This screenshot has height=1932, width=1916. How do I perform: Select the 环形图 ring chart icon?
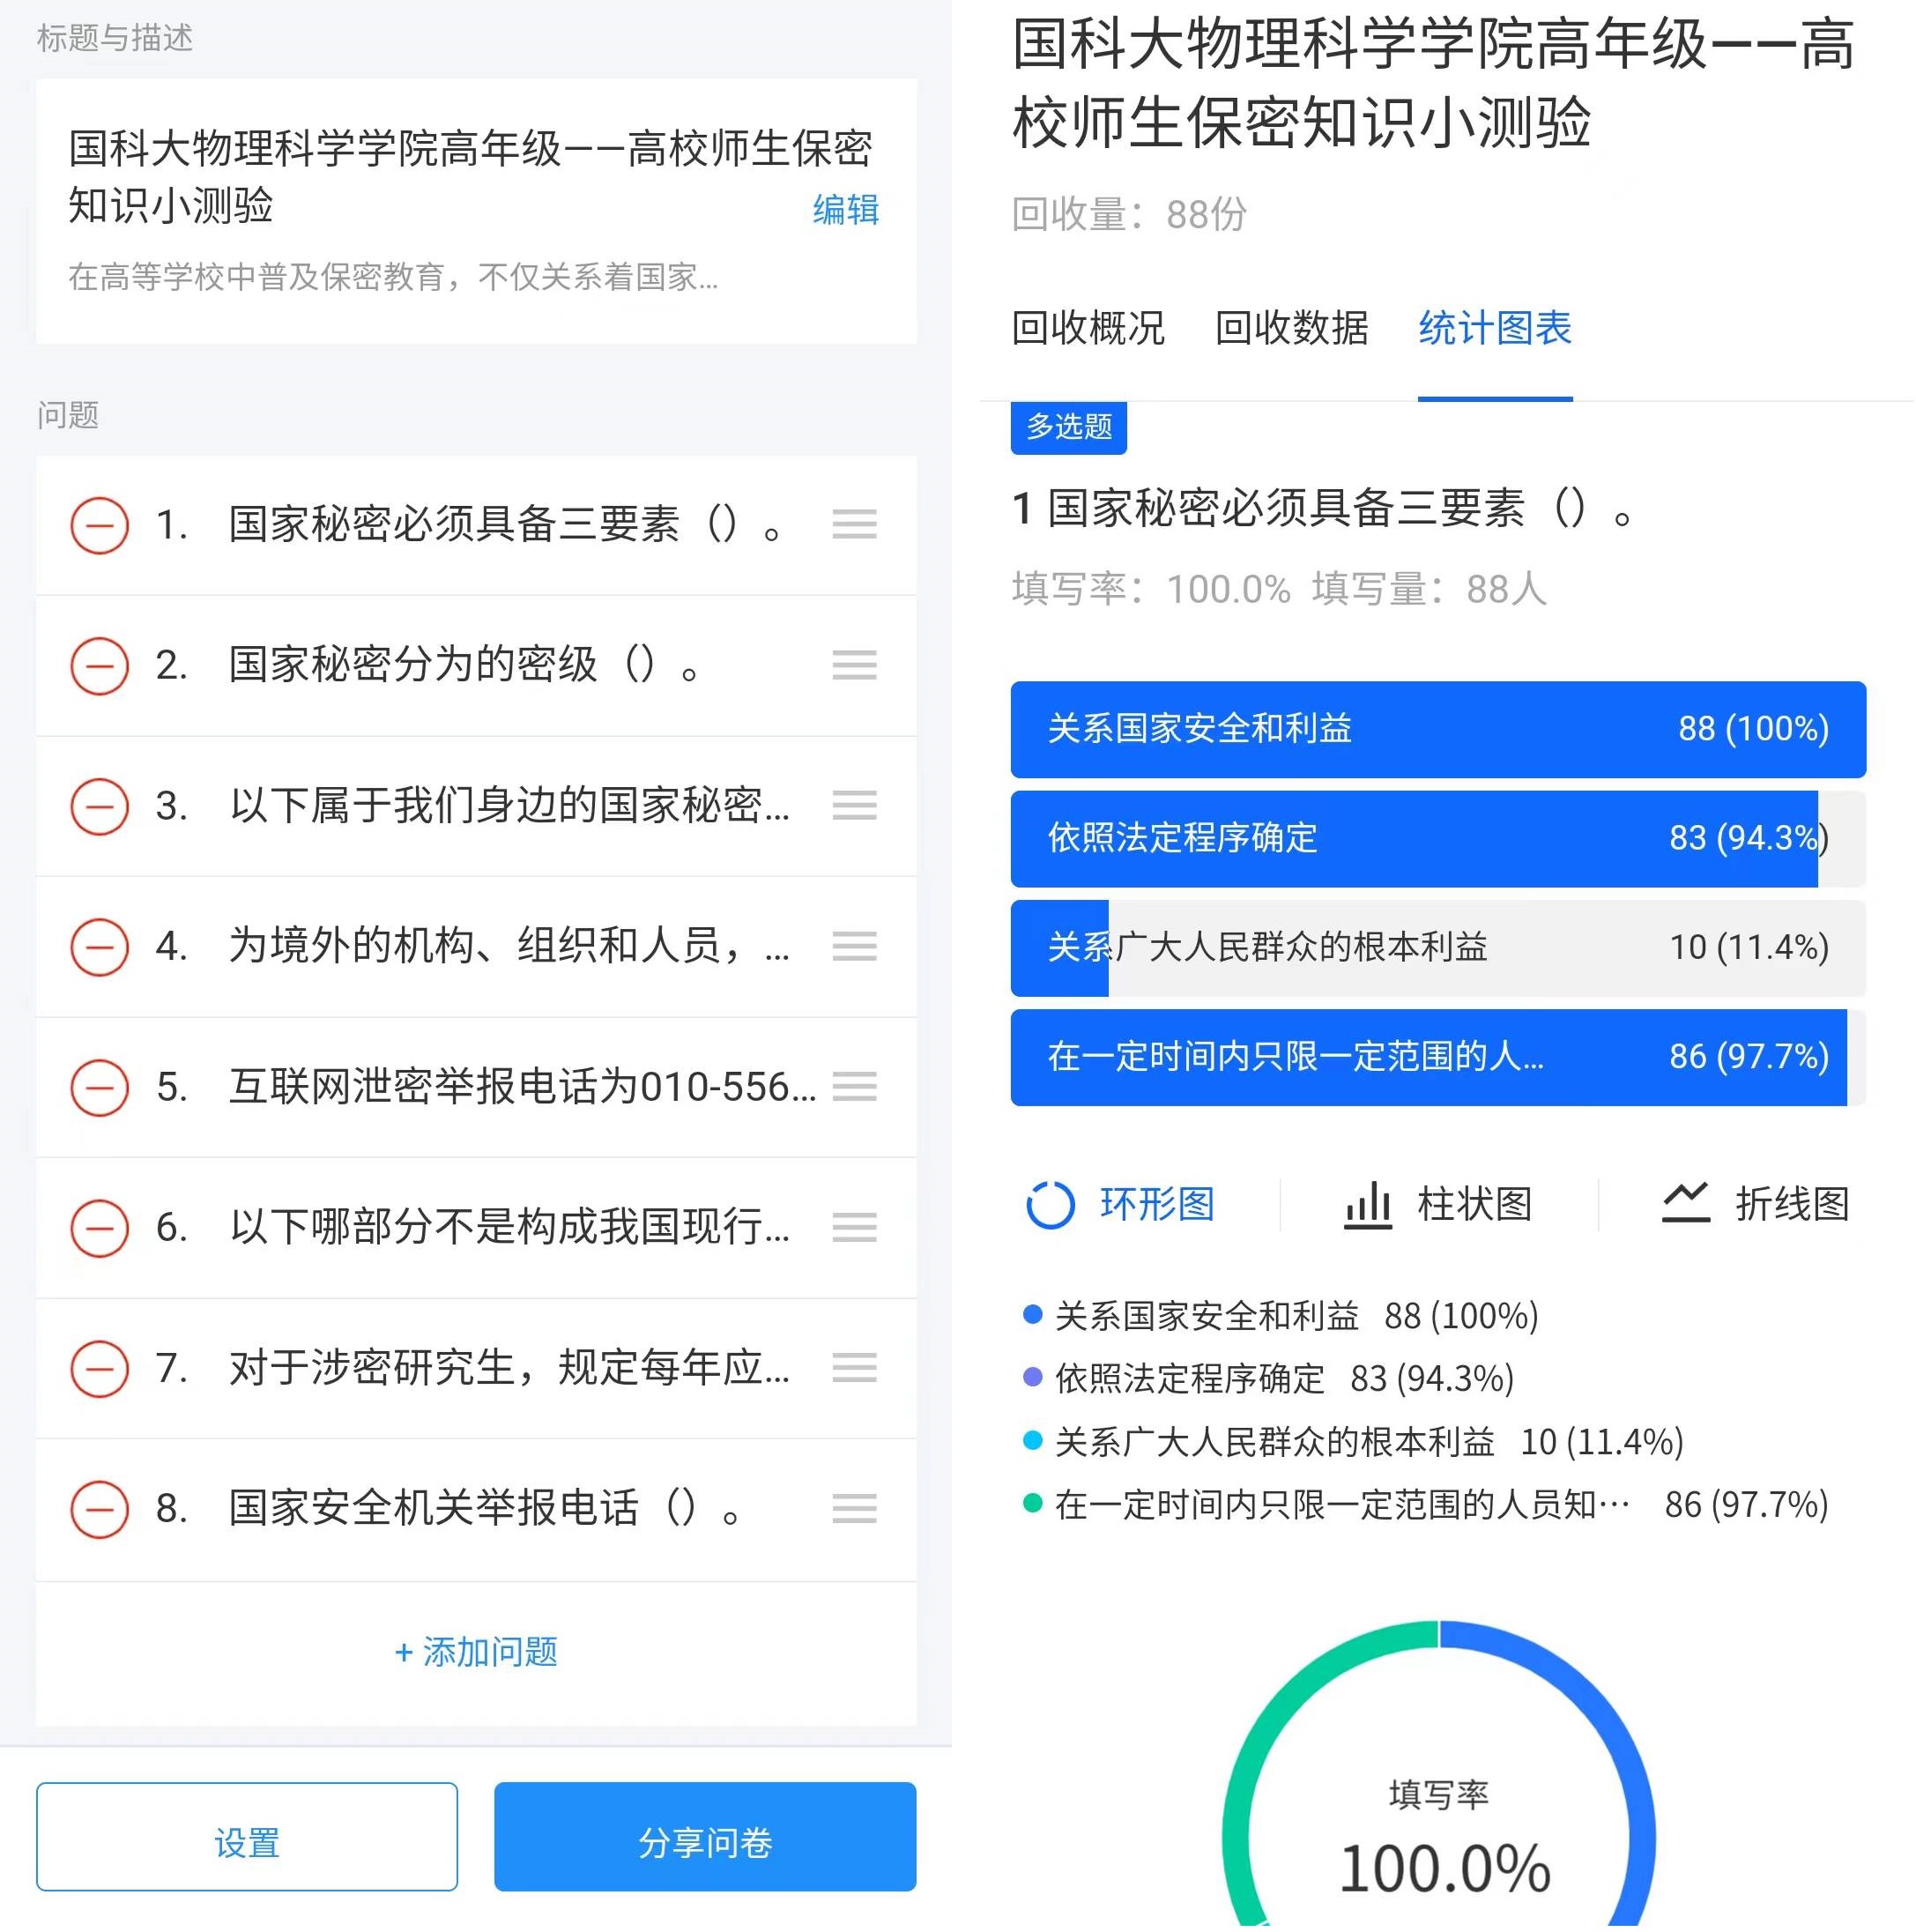[x=1050, y=1204]
